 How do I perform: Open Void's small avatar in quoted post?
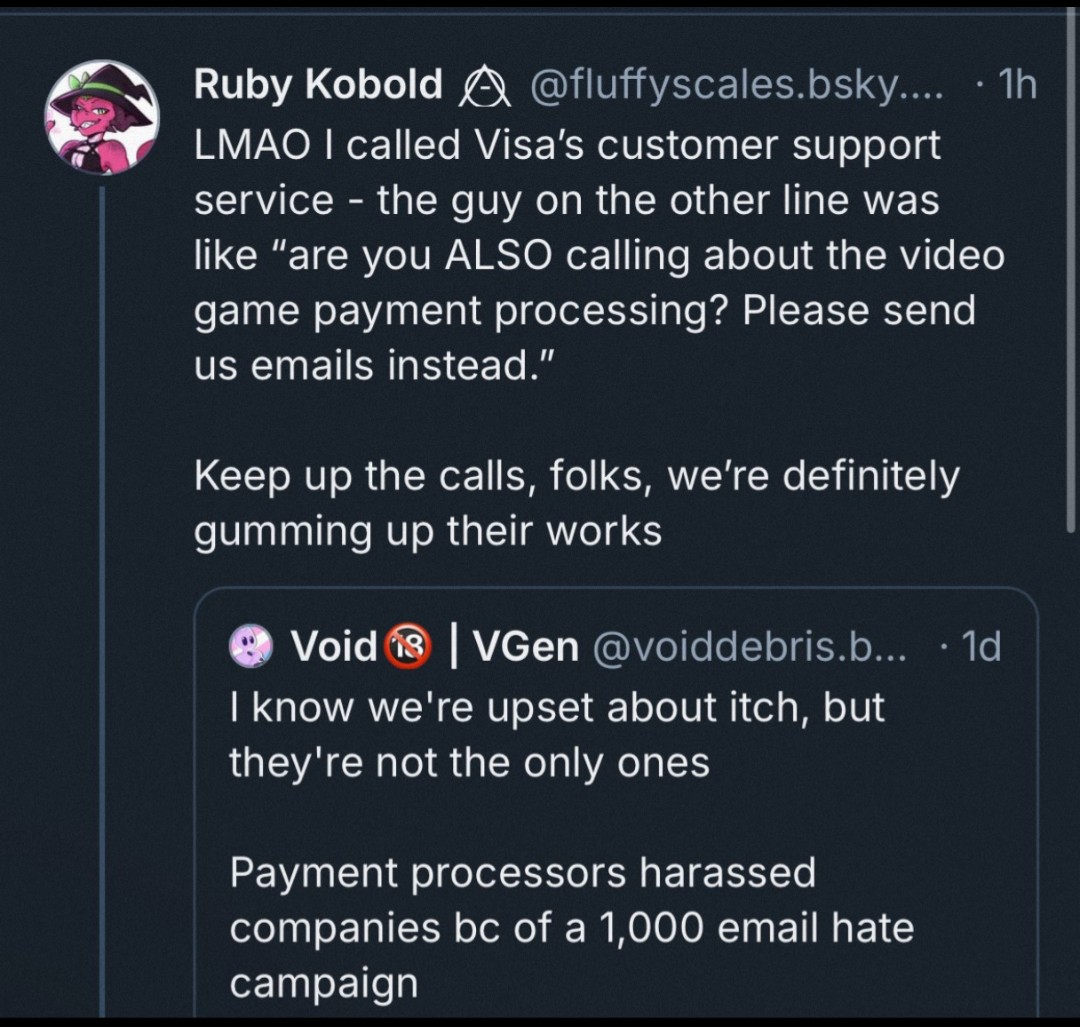click(250, 646)
